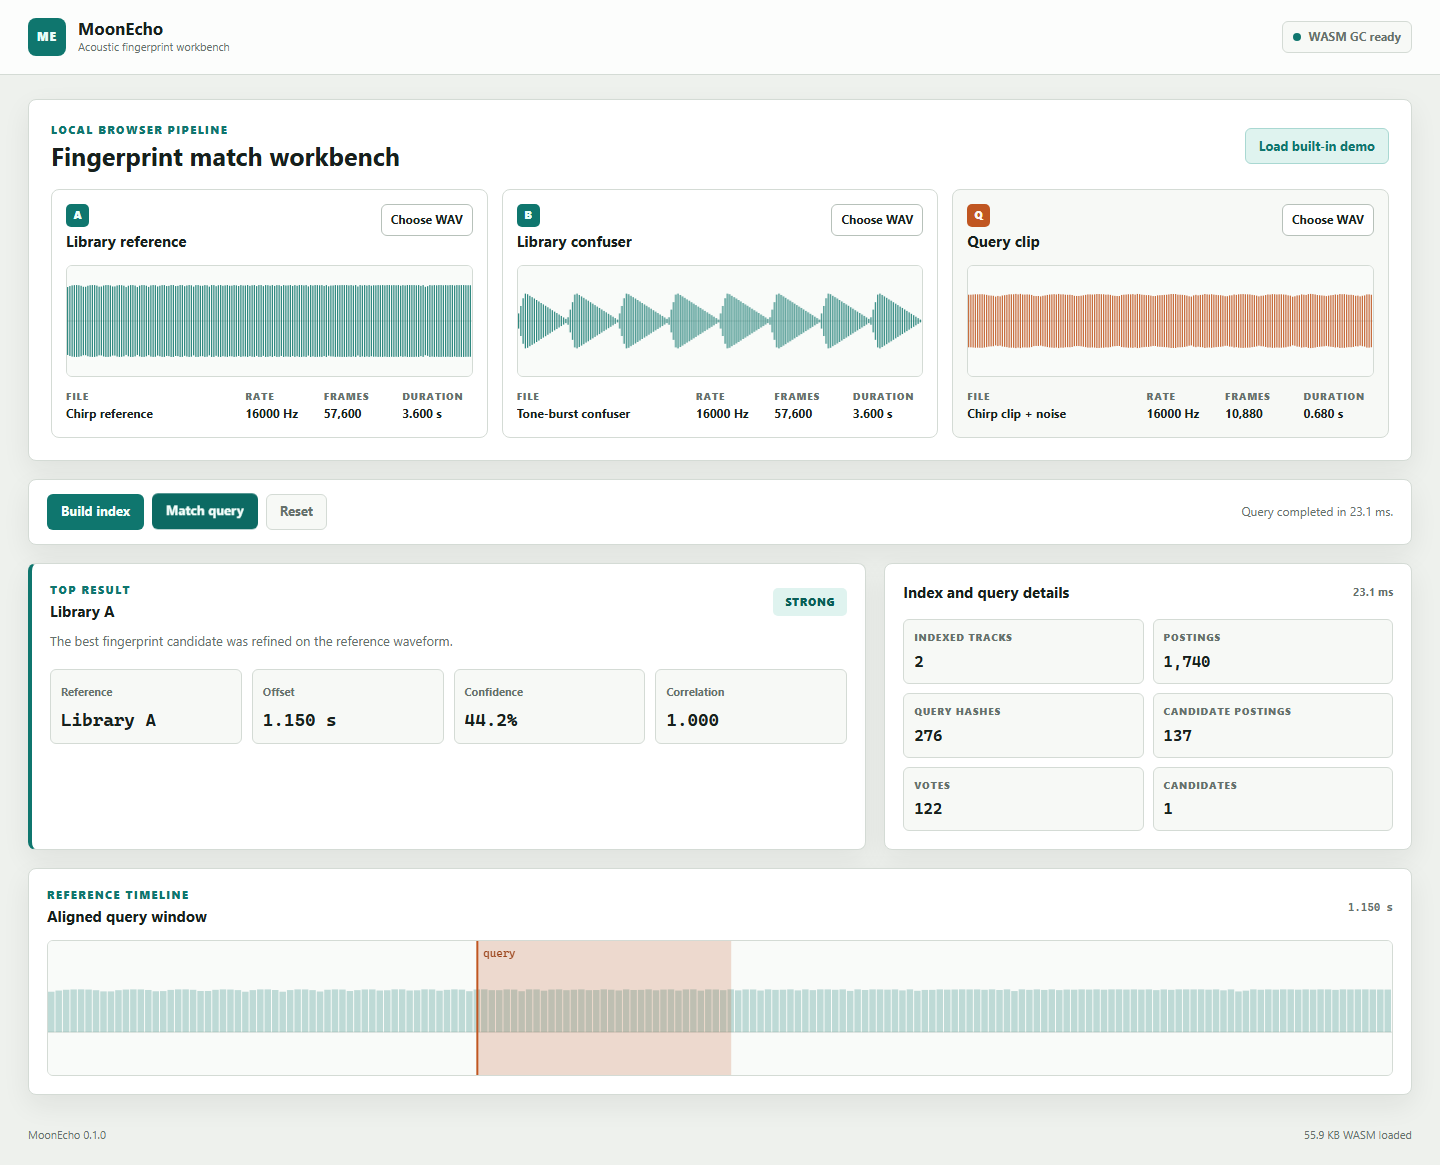Click the A badge on Library reference
Screen dimensions: 1440x1165
click(x=77, y=215)
